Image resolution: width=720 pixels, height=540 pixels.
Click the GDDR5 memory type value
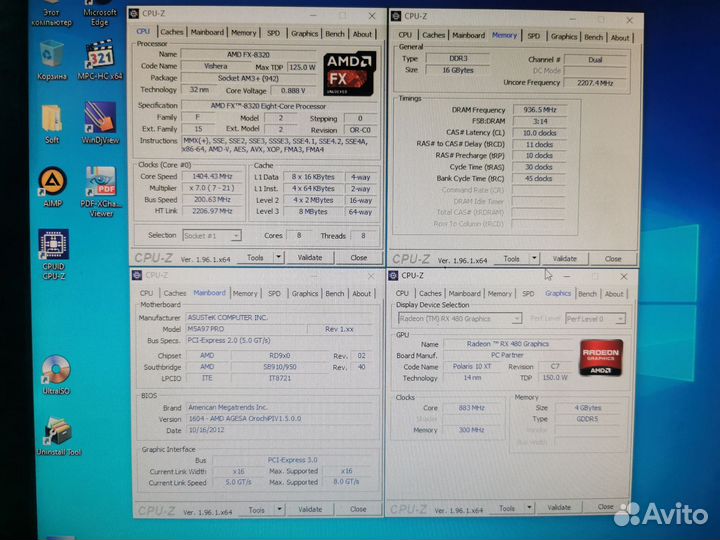pyautogui.click(x=587, y=419)
